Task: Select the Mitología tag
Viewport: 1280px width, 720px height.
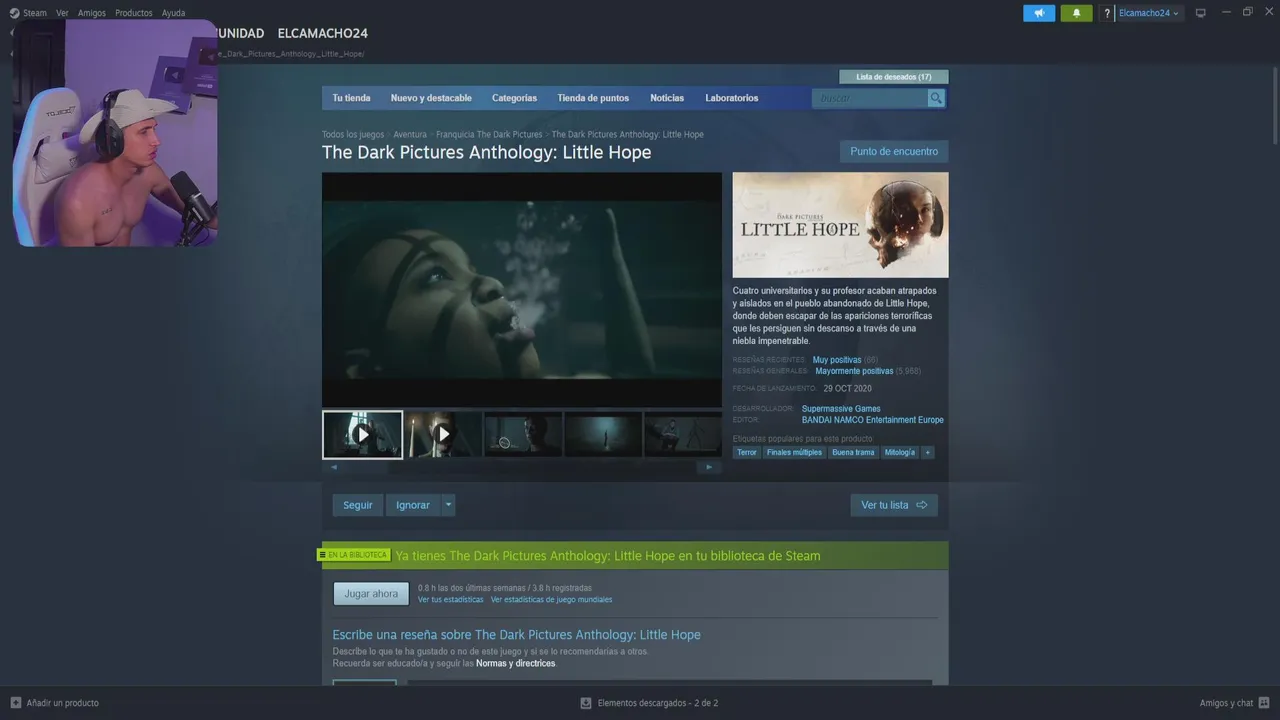Action: pyautogui.click(x=900, y=452)
